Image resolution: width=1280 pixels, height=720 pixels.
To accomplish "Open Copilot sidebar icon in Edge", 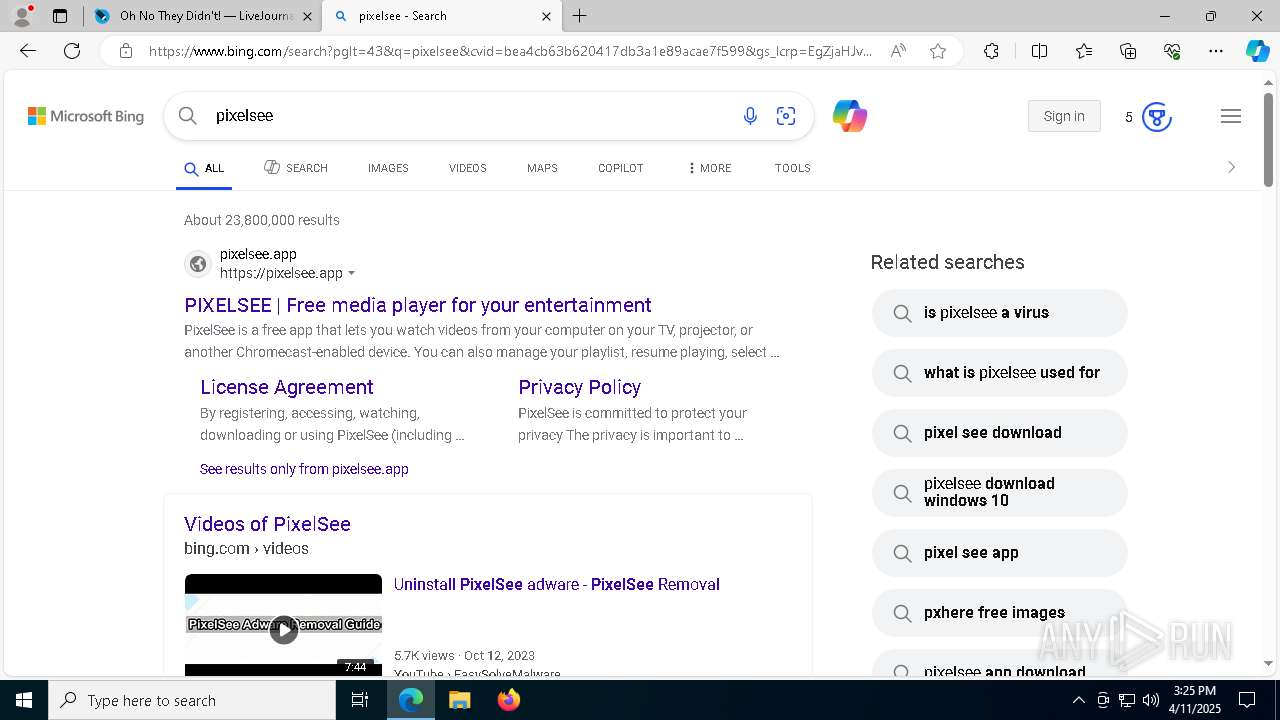I will pos(1257,51).
